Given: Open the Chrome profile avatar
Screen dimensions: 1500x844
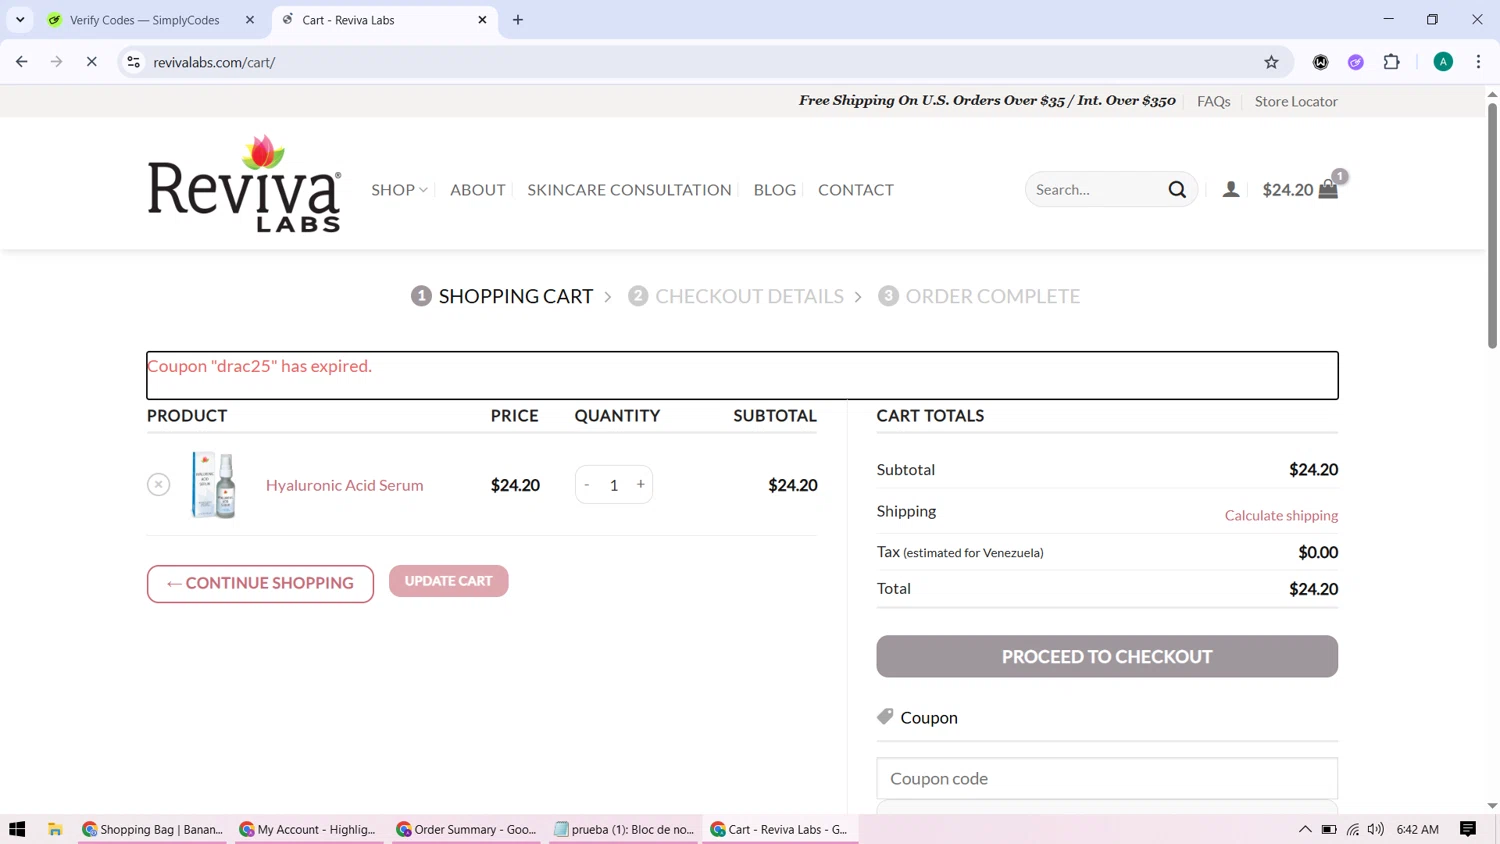Looking at the screenshot, I should tap(1443, 62).
